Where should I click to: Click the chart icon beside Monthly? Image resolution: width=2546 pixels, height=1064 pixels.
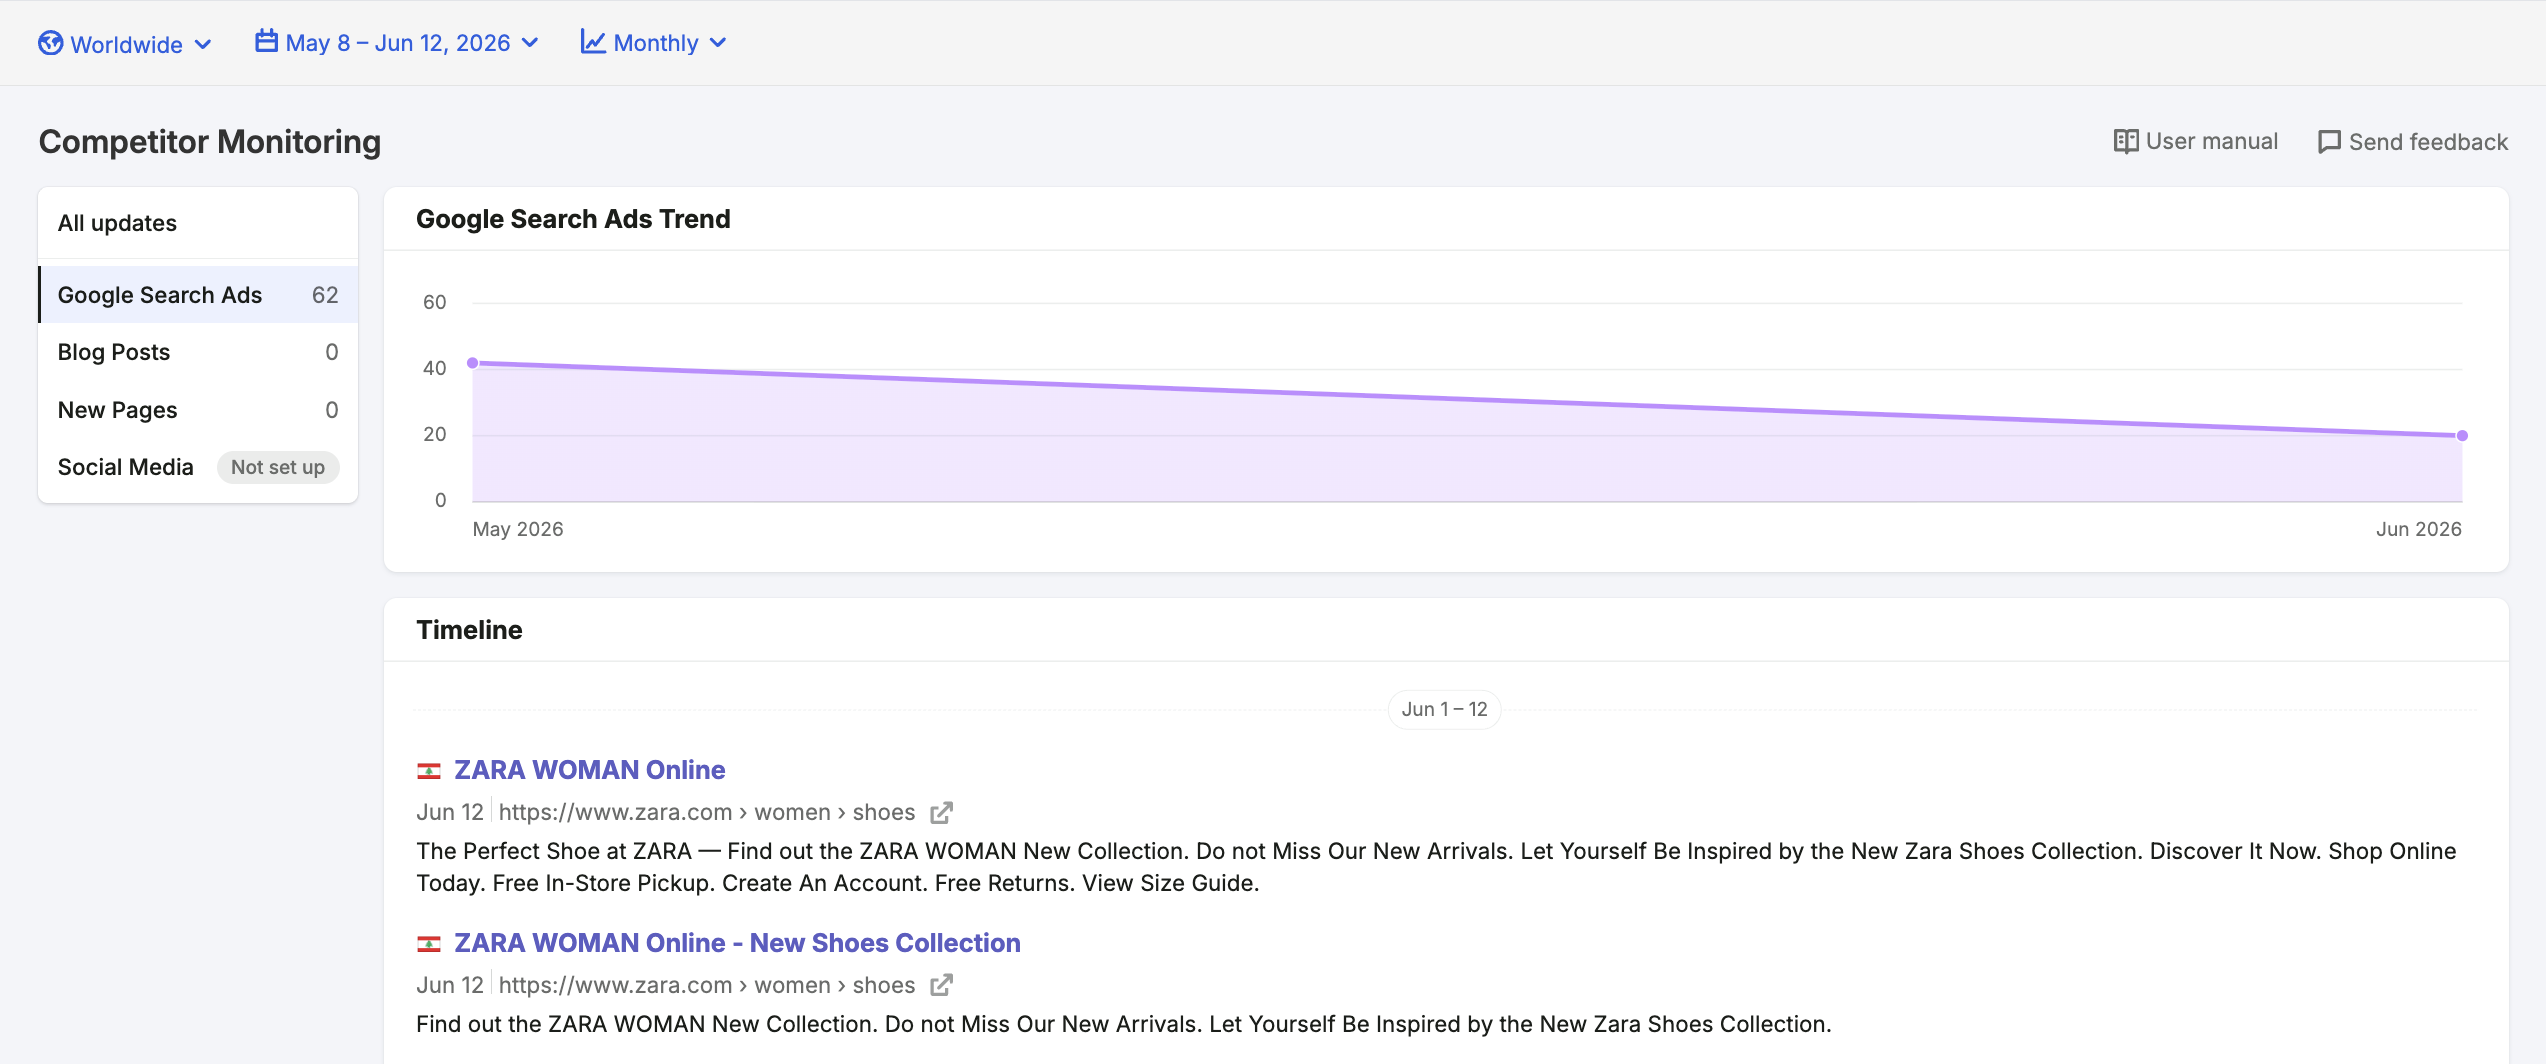pos(593,42)
